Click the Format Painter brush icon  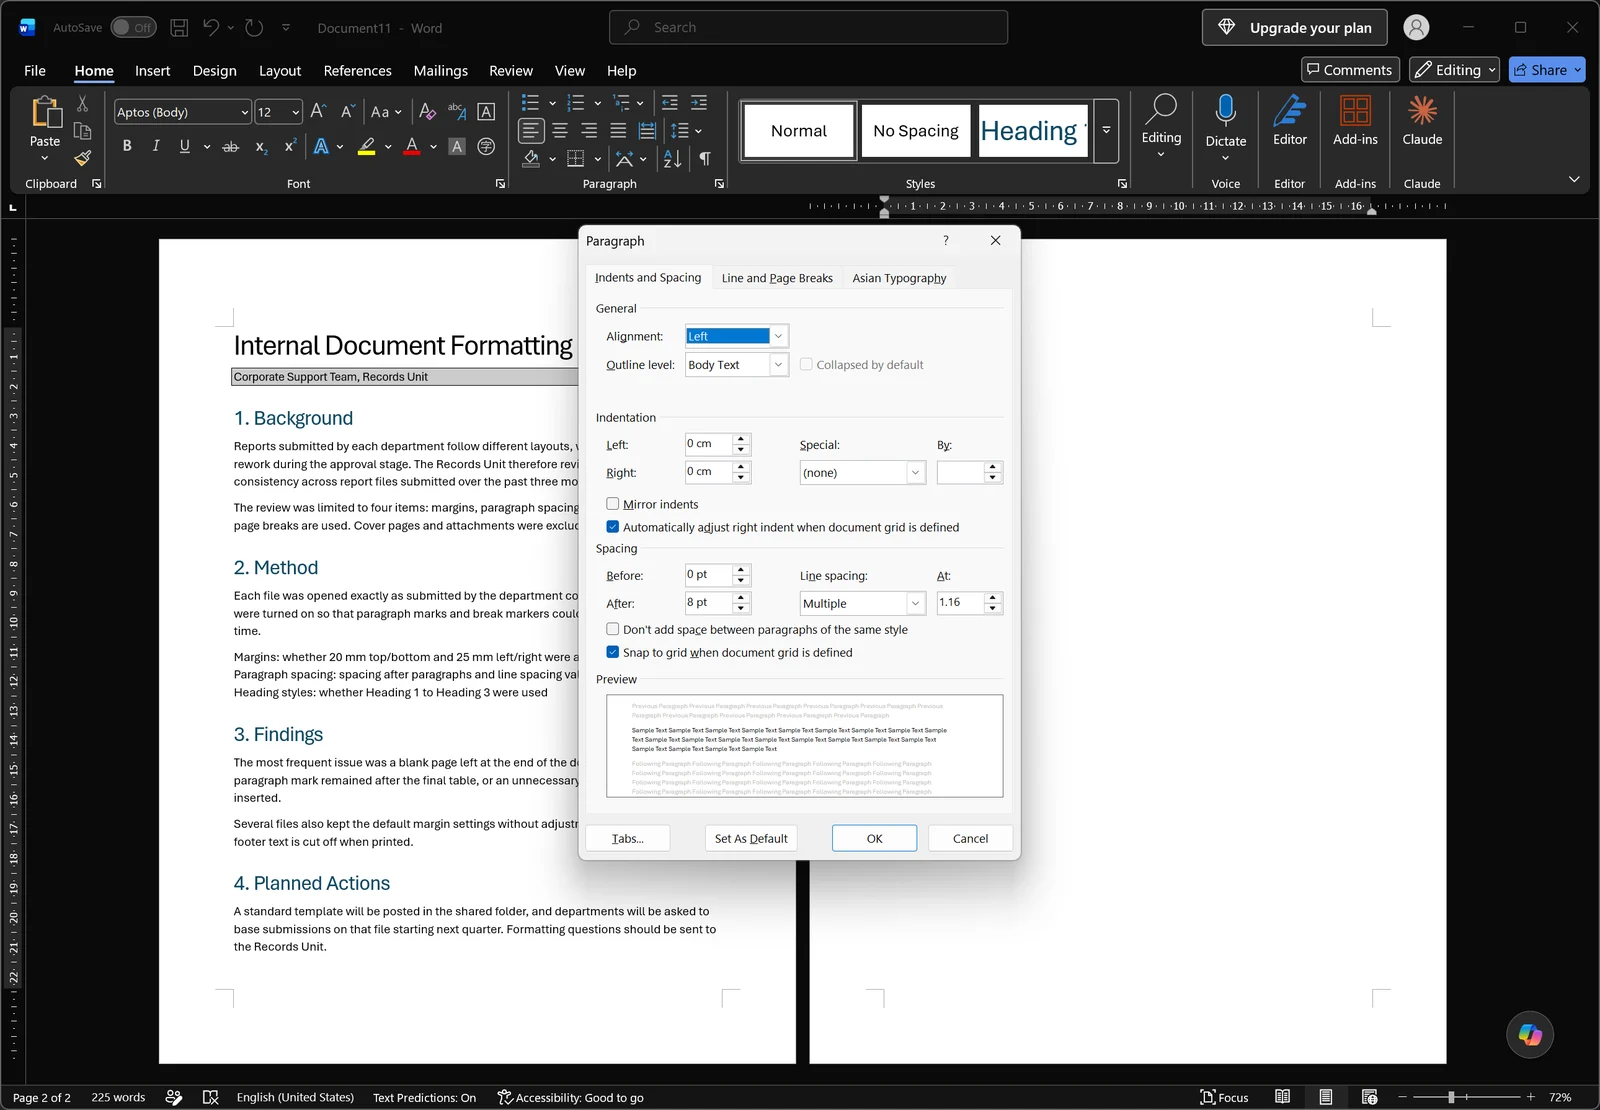[83, 157]
